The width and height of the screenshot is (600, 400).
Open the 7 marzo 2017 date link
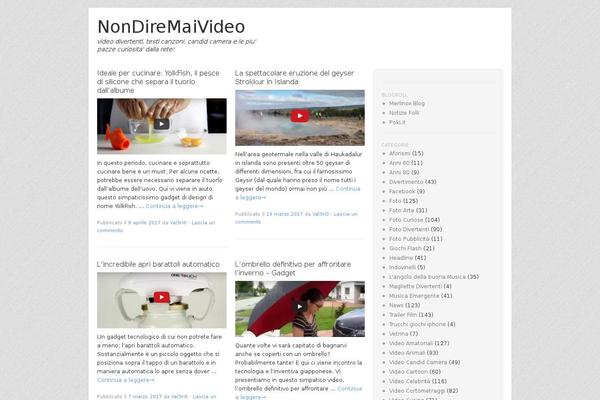point(145,397)
